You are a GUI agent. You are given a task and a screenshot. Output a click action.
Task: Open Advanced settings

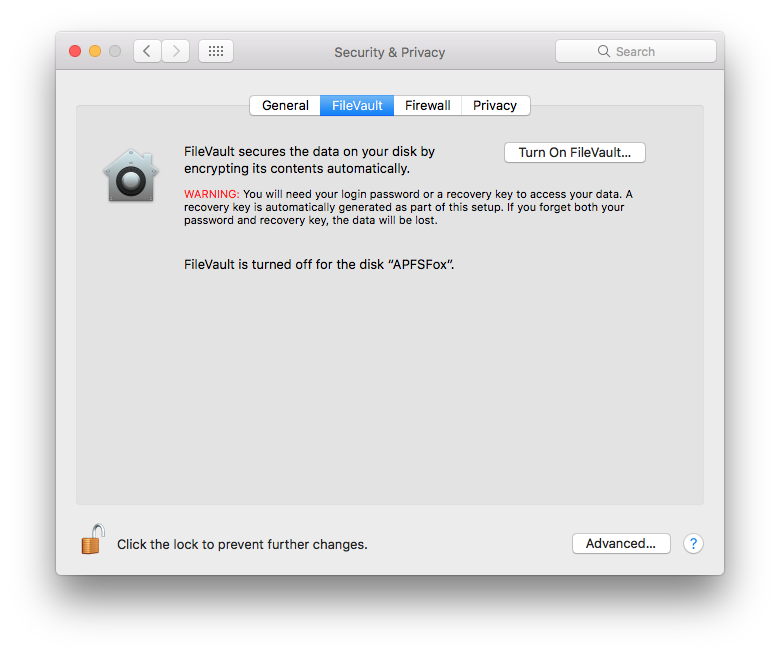click(621, 544)
